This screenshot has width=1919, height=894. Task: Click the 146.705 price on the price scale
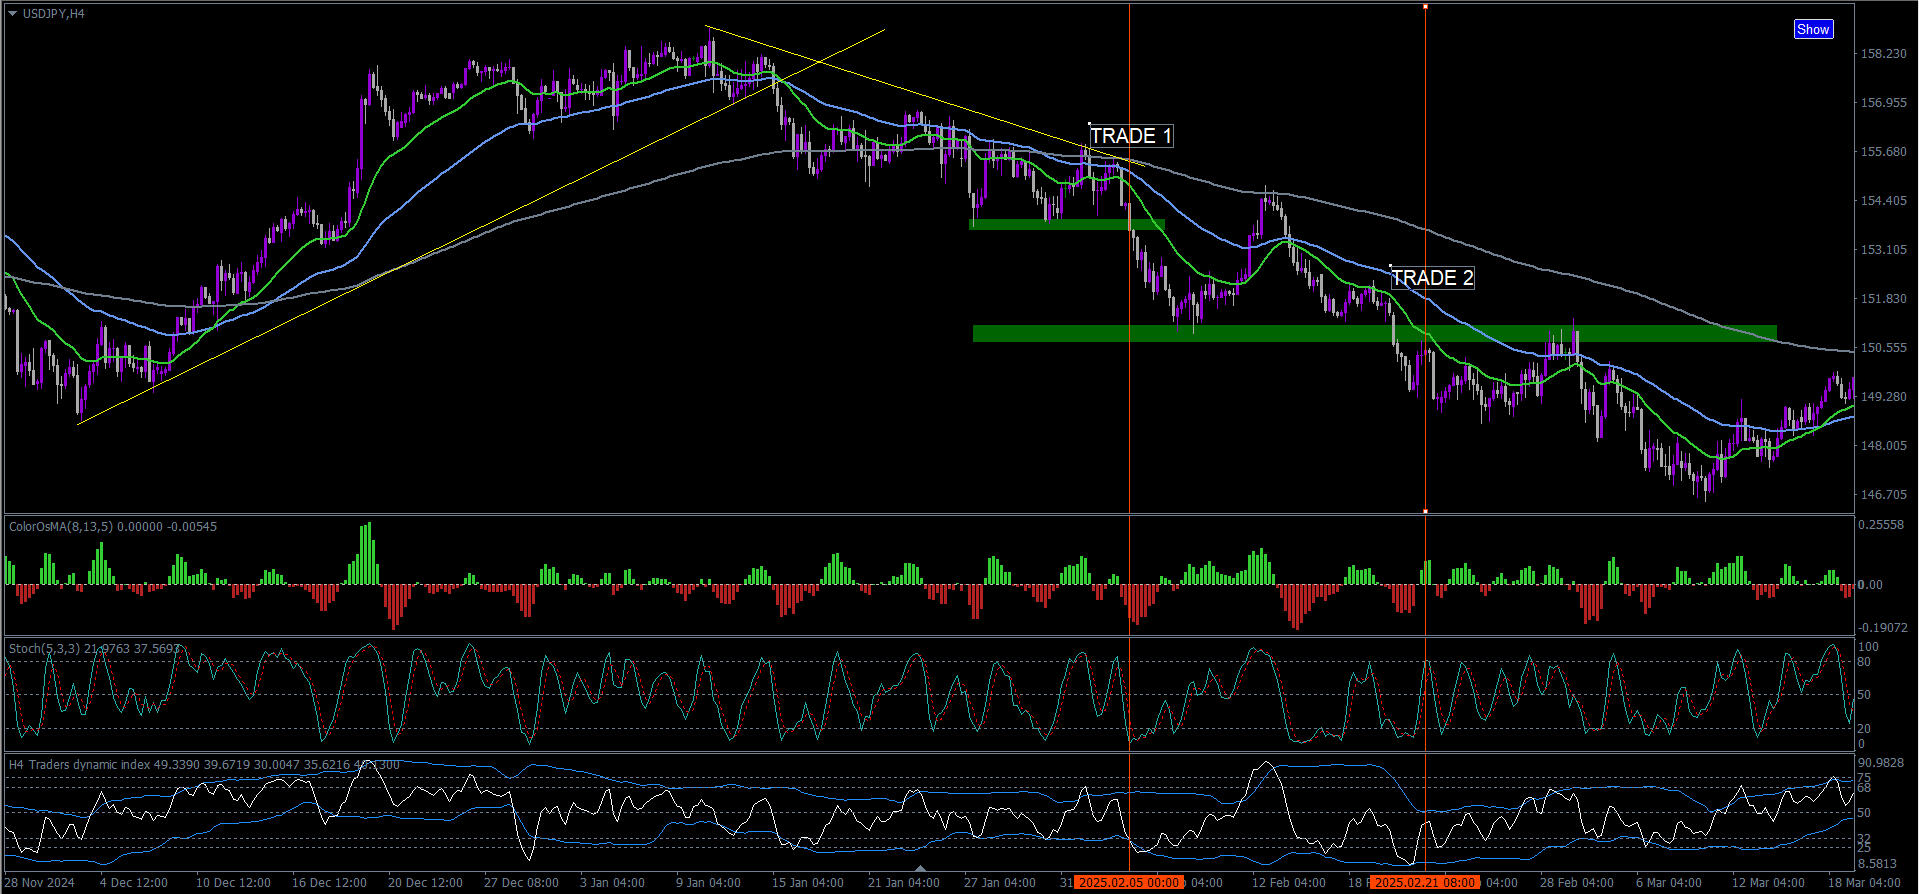pos(1882,495)
